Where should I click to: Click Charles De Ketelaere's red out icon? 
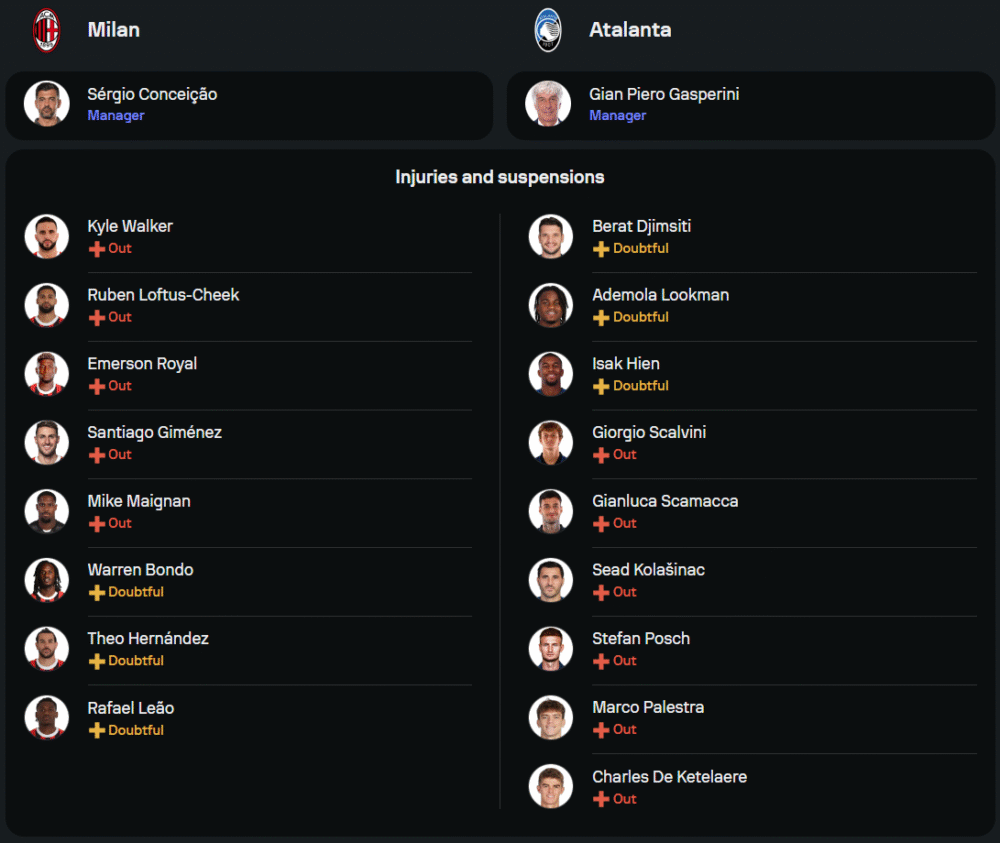601,799
